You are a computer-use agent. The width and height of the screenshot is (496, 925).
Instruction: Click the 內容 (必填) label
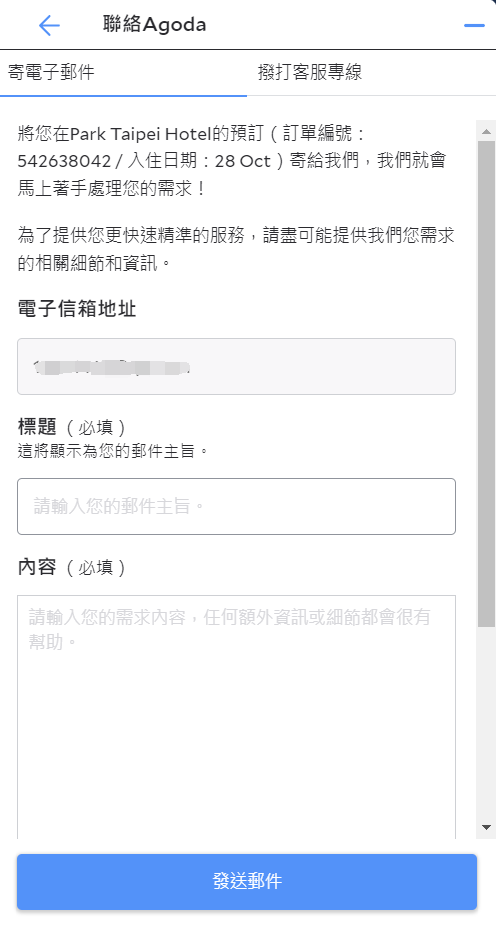(x=71, y=567)
